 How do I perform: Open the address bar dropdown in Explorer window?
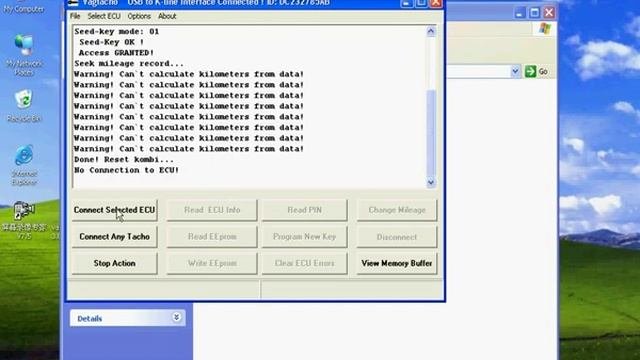(x=515, y=71)
